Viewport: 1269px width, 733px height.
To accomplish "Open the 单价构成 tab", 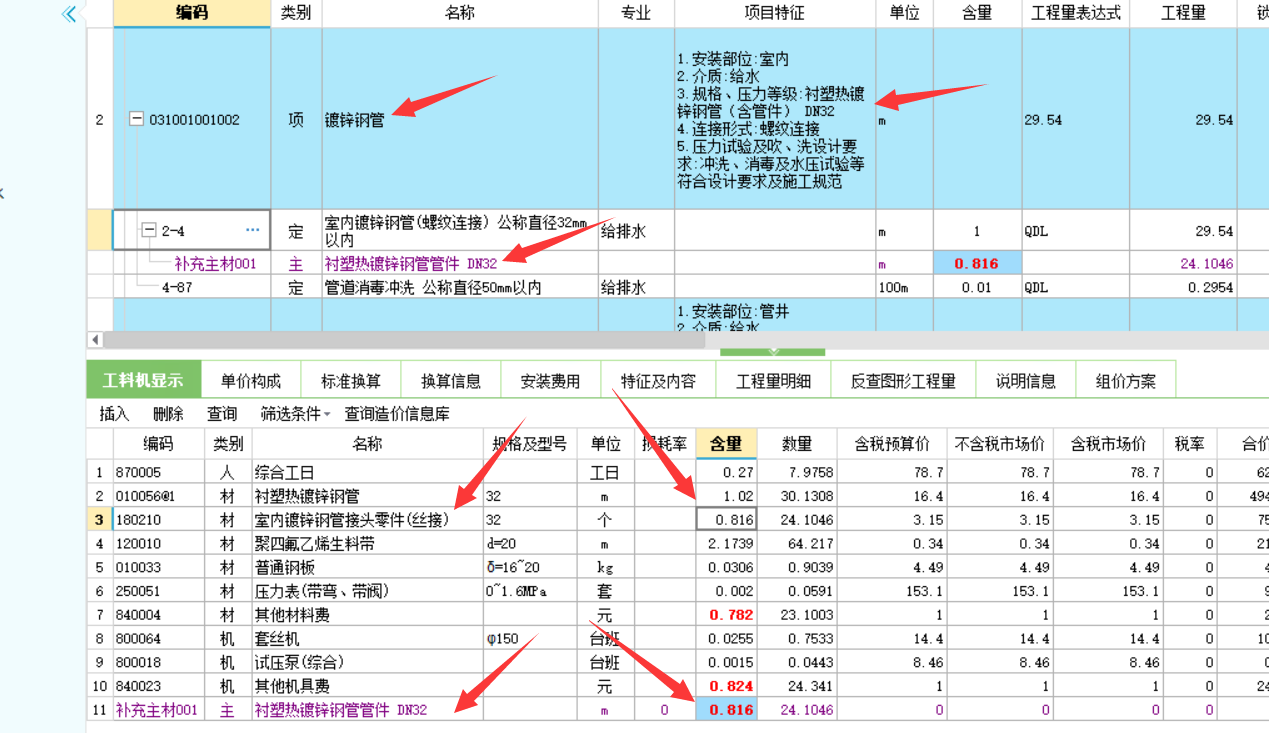I will [251, 381].
